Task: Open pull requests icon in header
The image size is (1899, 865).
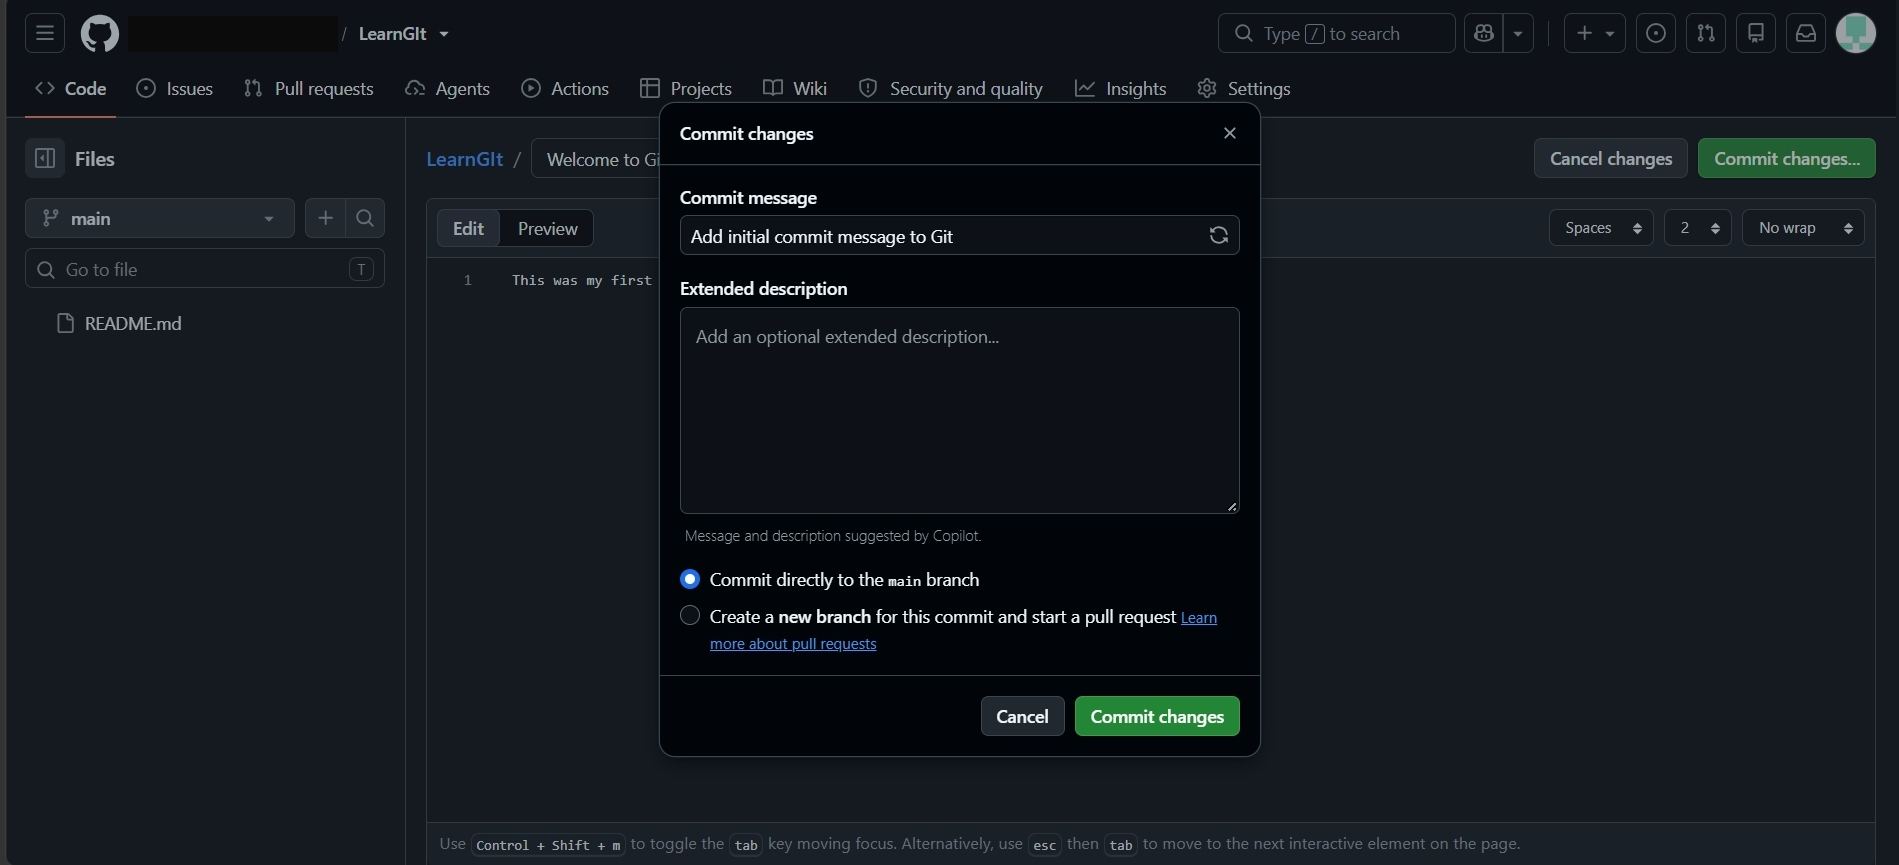Action: point(1706,33)
